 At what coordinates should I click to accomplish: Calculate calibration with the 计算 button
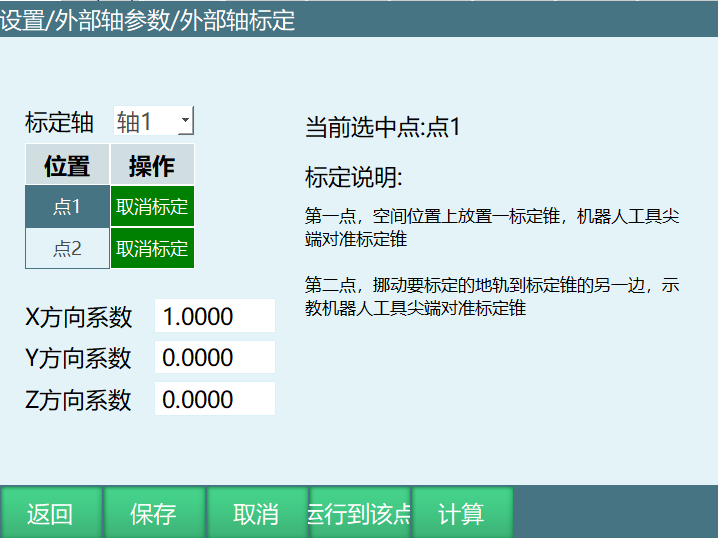click(462, 514)
